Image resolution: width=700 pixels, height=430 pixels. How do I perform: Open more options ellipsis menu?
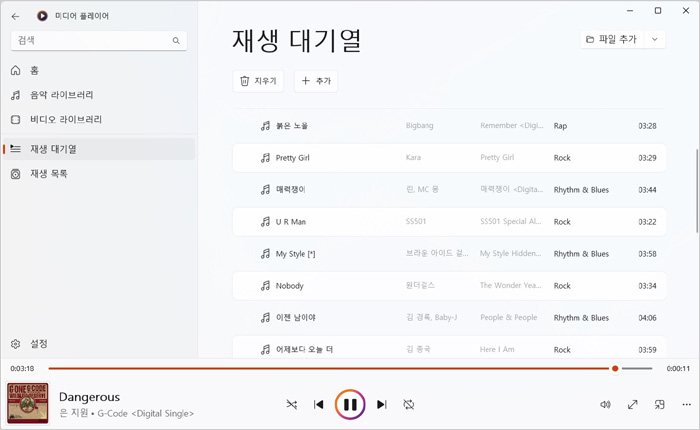[686, 404]
